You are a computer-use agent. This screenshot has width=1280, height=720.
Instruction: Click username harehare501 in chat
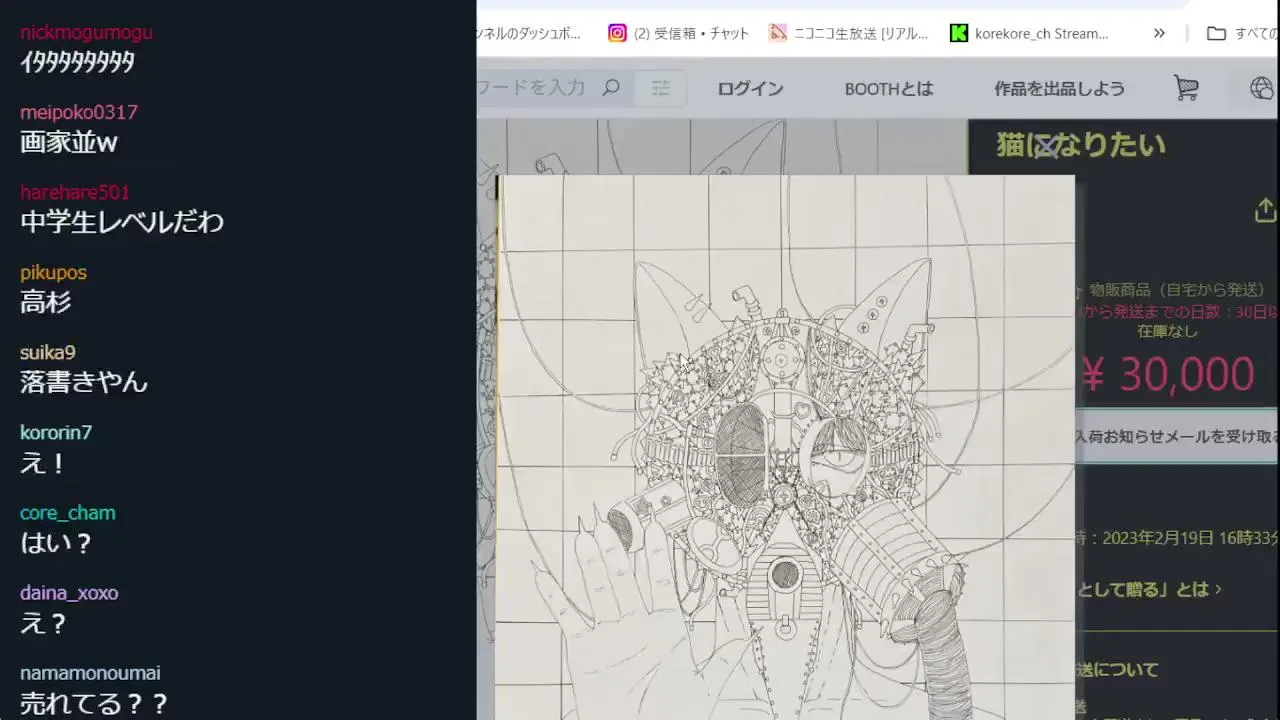click(x=75, y=192)
